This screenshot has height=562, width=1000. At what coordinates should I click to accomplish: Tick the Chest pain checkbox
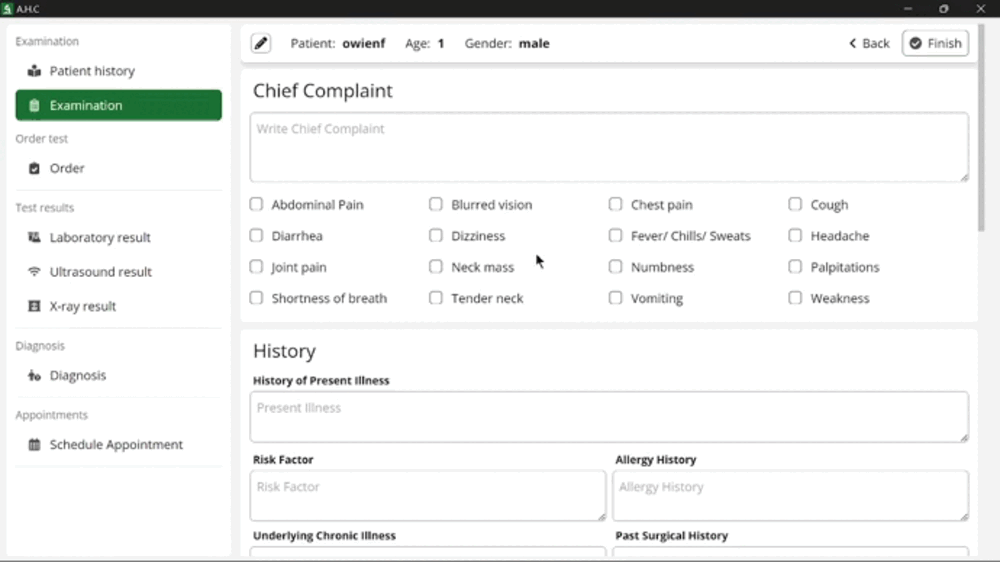coord(616,204)
